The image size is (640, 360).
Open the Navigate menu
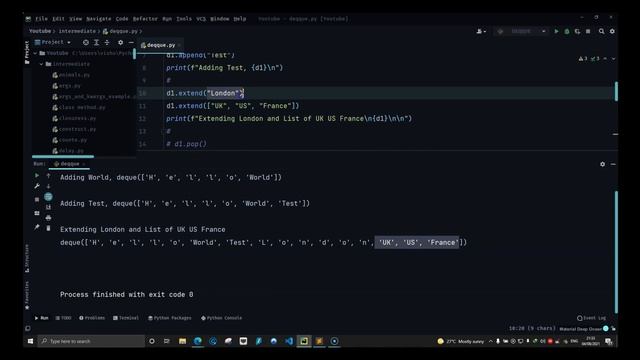98,19
